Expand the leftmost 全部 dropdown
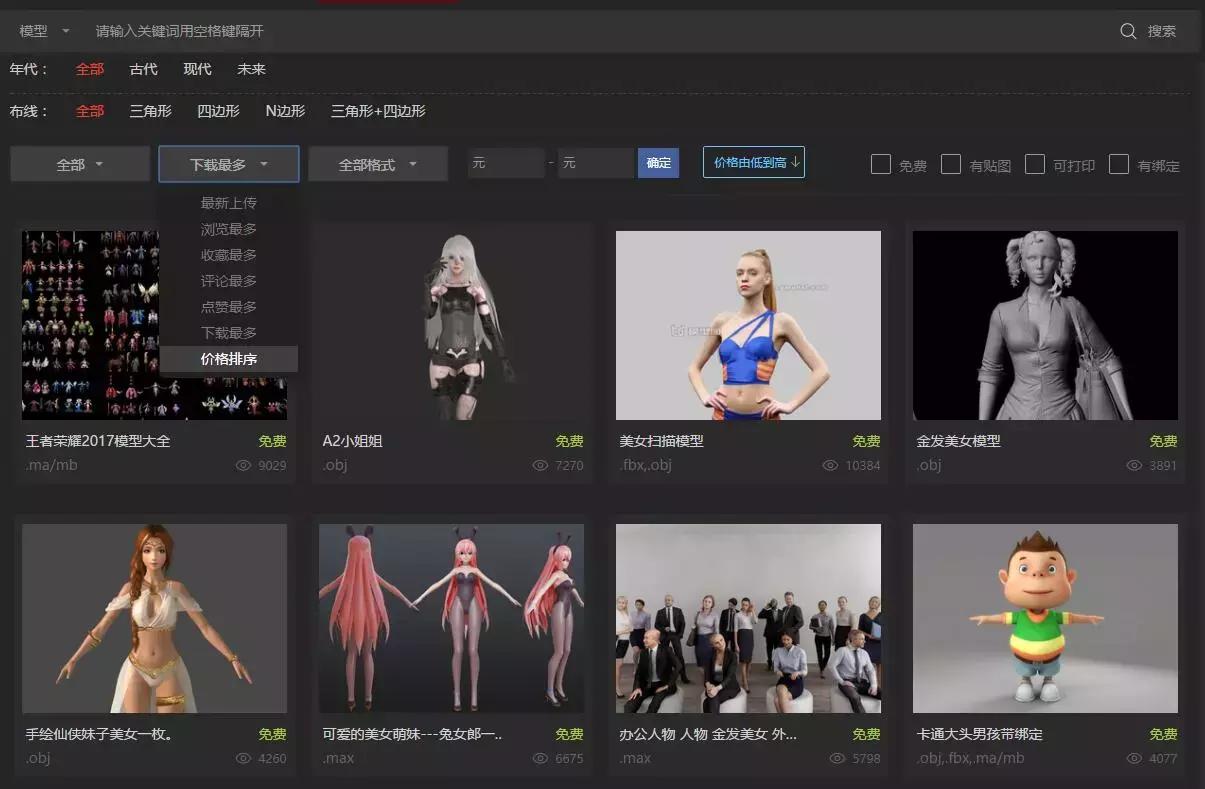Viewport: 1205px width, 789px height. point(79,163)
